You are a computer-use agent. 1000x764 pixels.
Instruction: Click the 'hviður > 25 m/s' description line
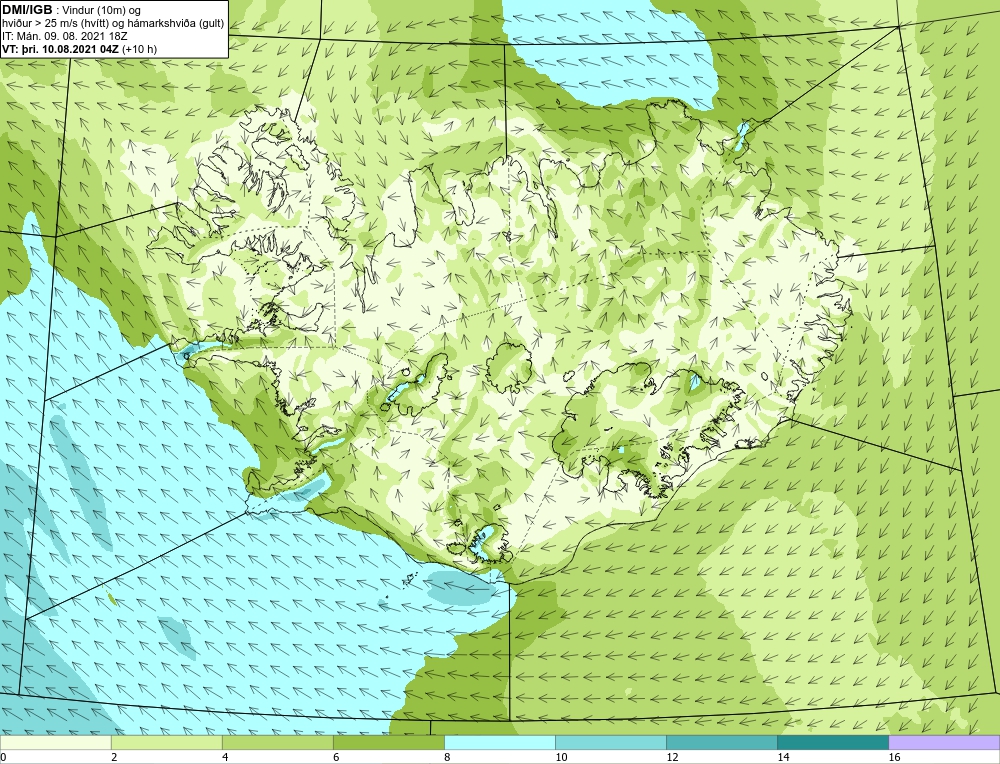pyautogui.click(x=113, y=24)
